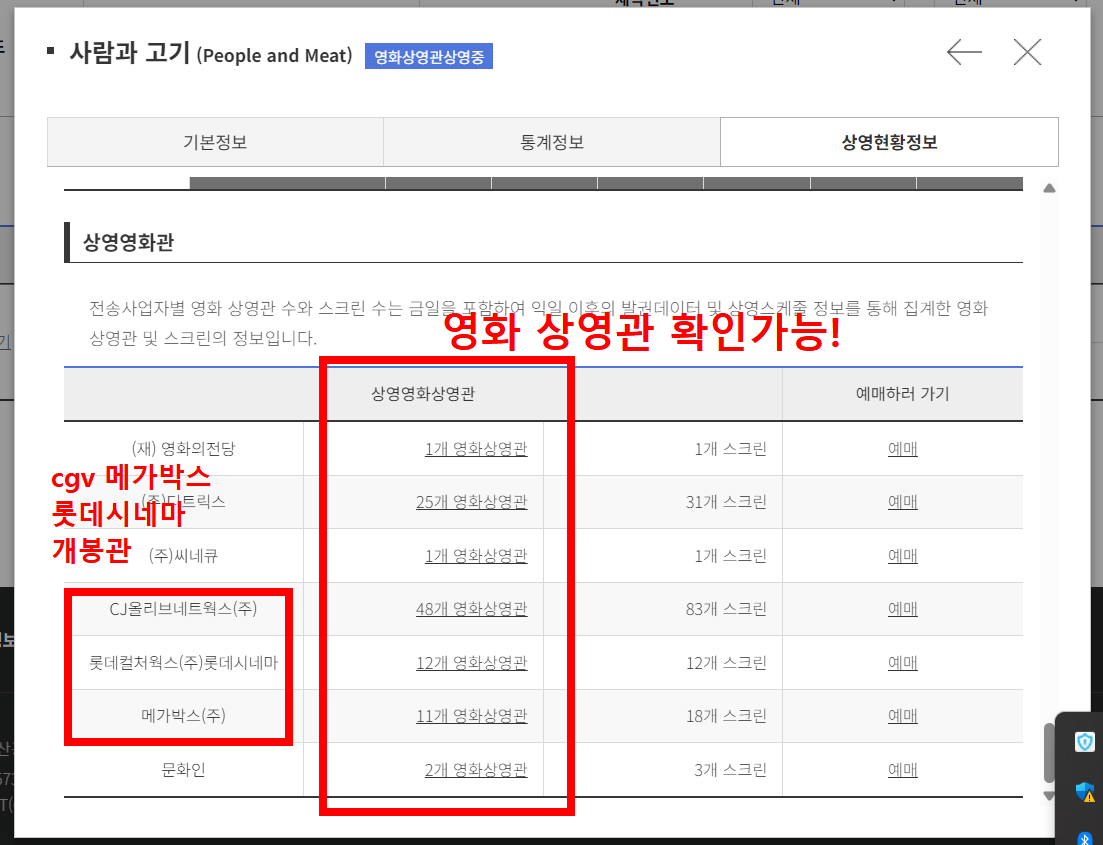Click the back arrow icon in popup header
Screen dimensions: 1103x845
tap(964, 52)
